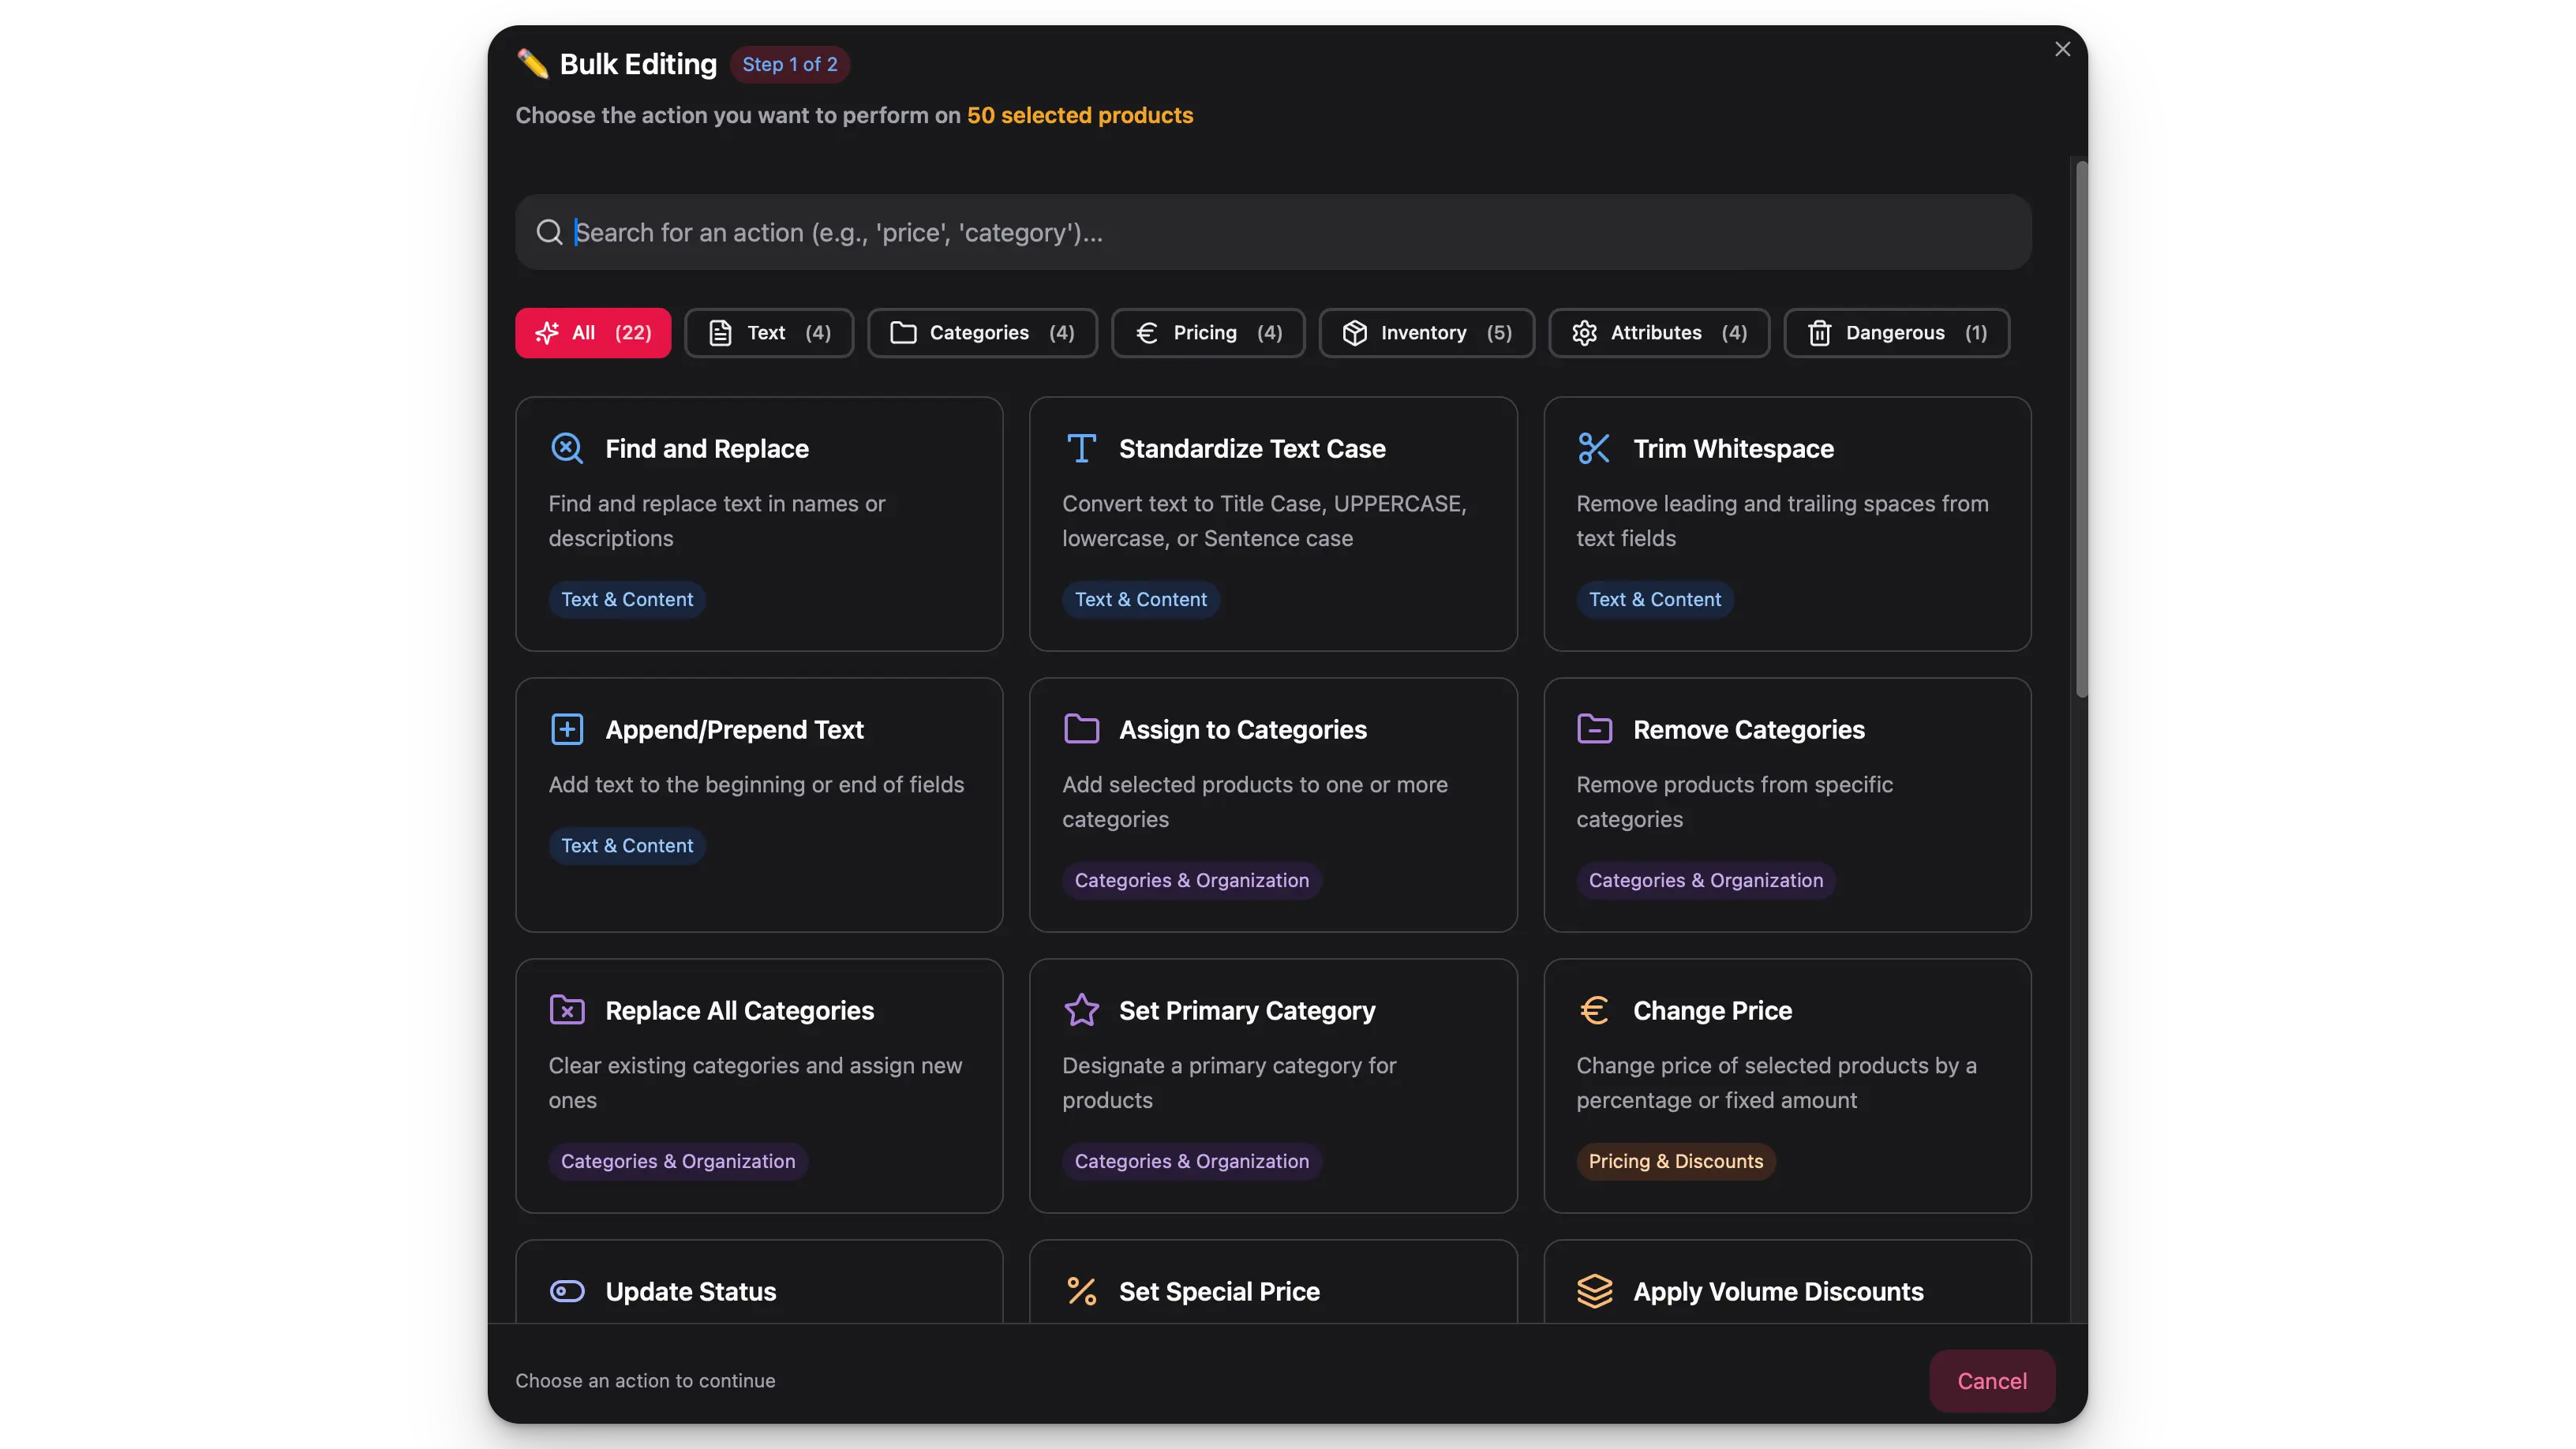Click the vertical scrollbar of the action list
2576x1449 pixels.
[x=2081, y=430]
